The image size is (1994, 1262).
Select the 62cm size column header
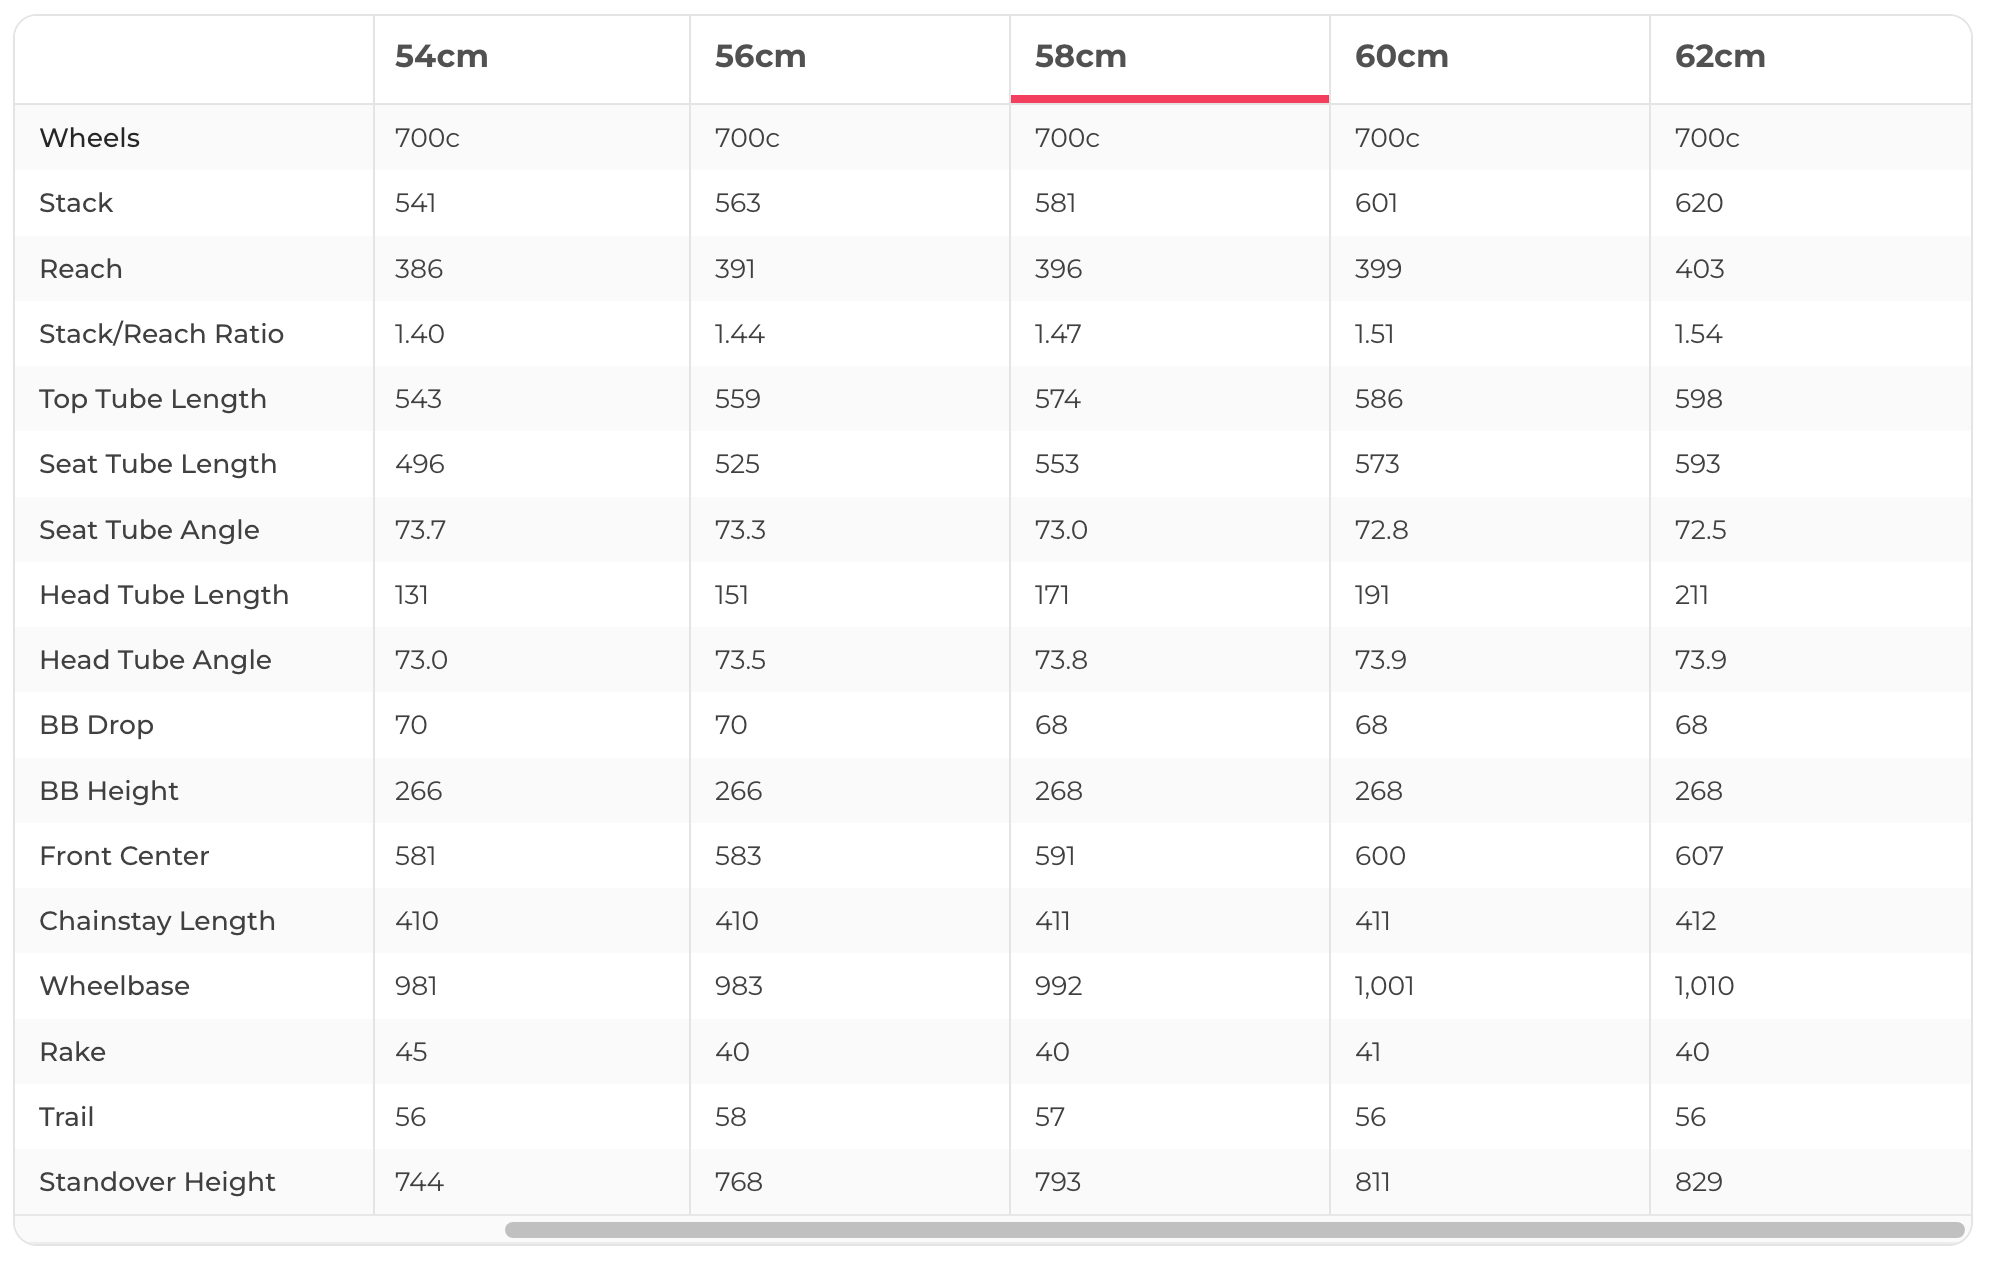click(1720, 57)
